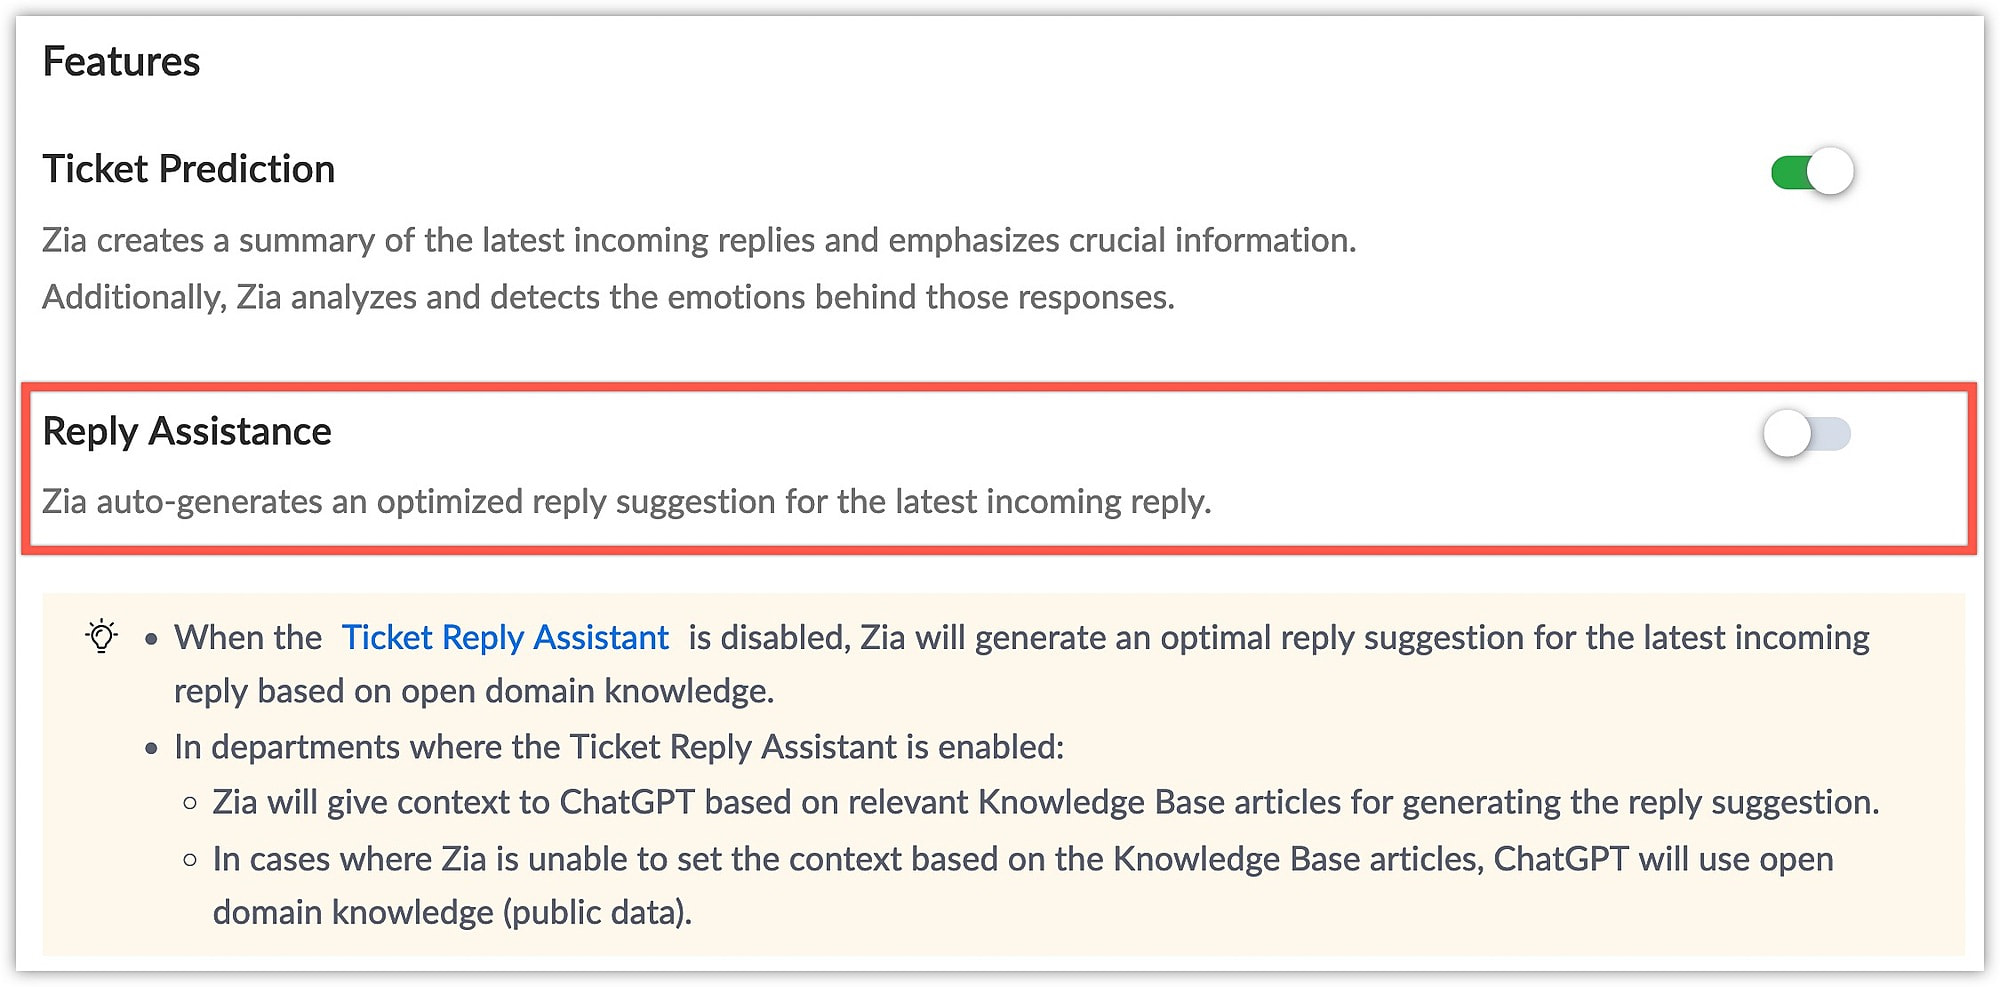Select the Ticket Prediction heading
The width and height of the screenshot is (2000, 987).
[x=188, y=169]
